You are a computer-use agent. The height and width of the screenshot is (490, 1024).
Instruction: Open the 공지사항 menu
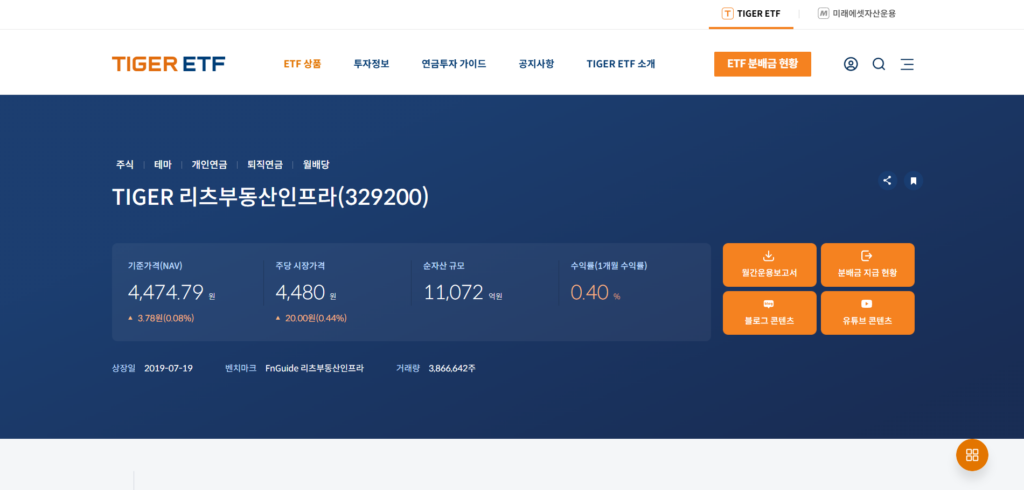click(536, 64)
